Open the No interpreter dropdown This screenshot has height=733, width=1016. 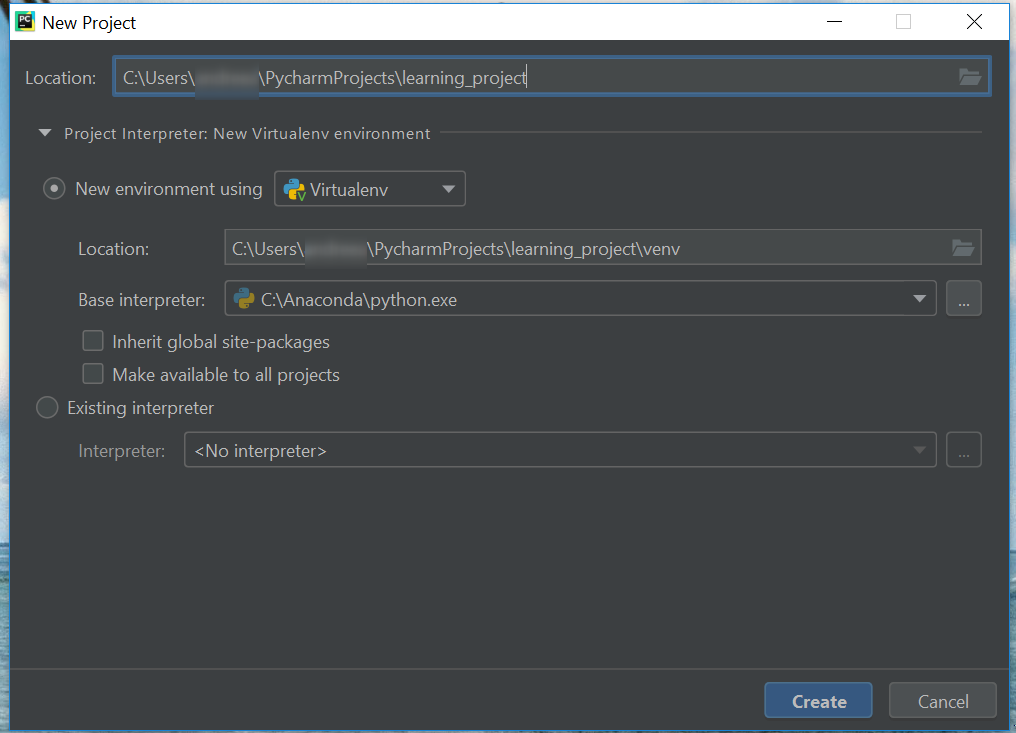[560, 450]
